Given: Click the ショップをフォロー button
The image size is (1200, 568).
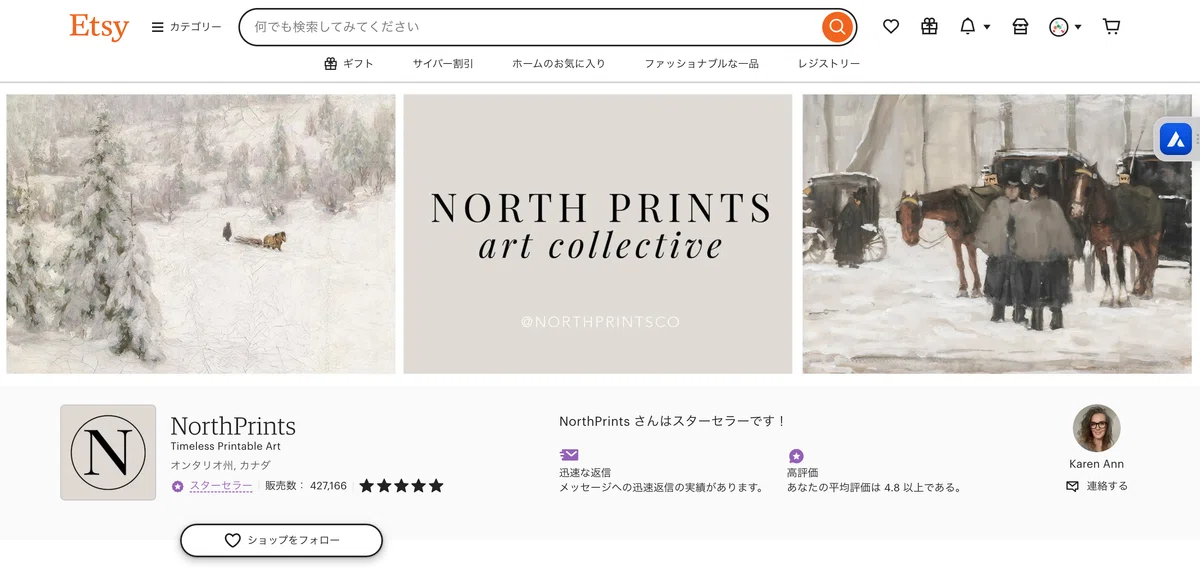Looking at the screenshot, I should tap(282, 540).
